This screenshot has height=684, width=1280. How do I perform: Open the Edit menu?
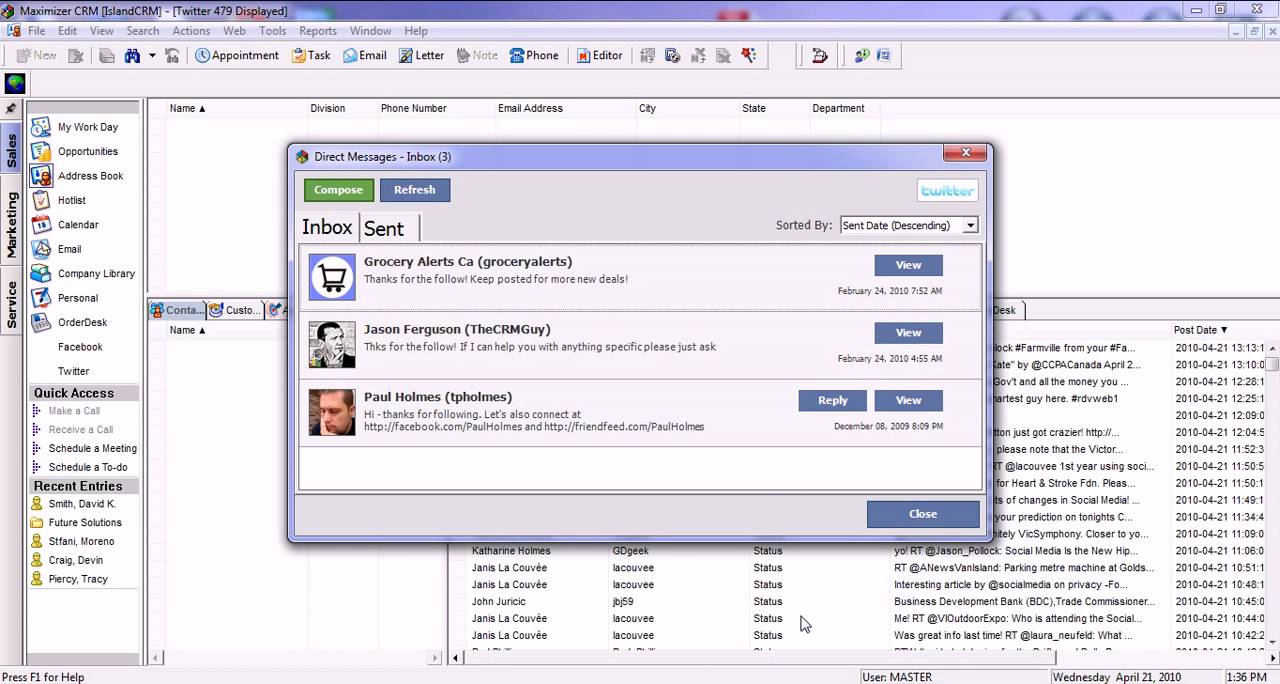pyautogui.click(x=68, y=31)
